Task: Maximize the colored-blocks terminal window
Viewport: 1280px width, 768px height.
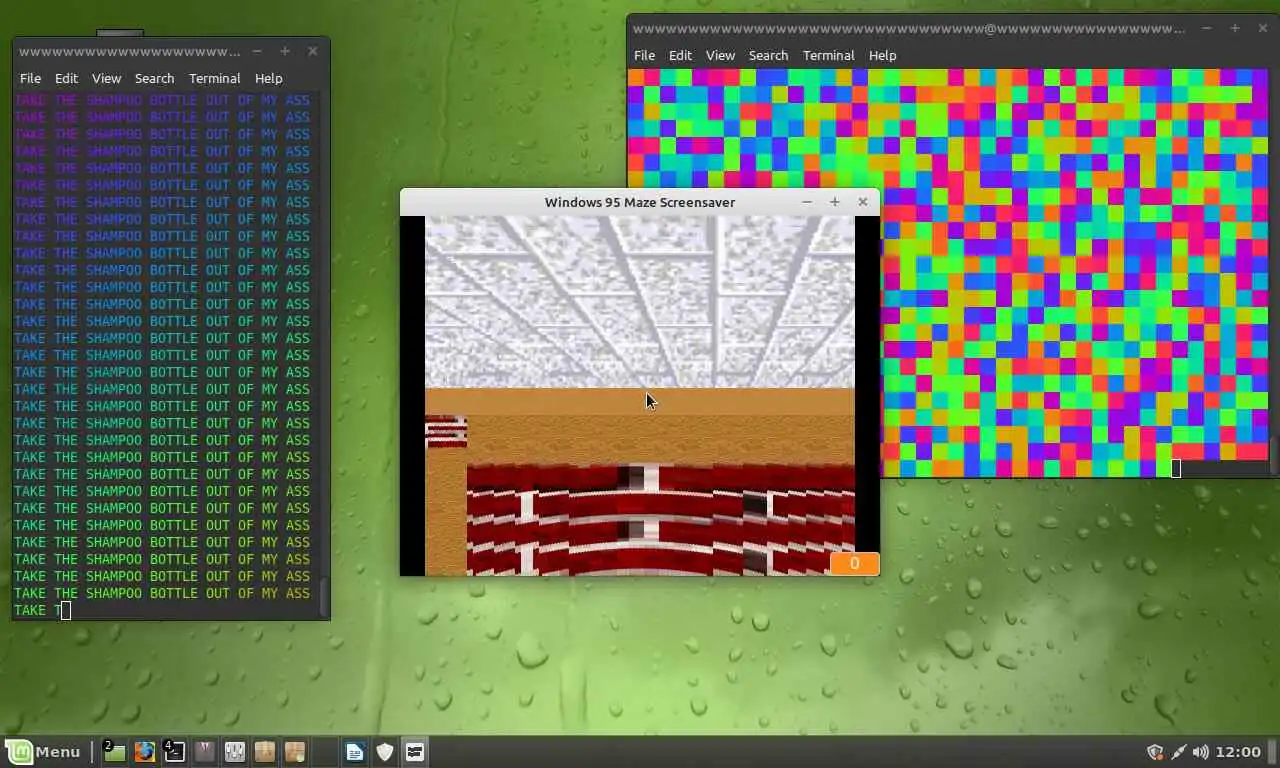Action: 1235,29
